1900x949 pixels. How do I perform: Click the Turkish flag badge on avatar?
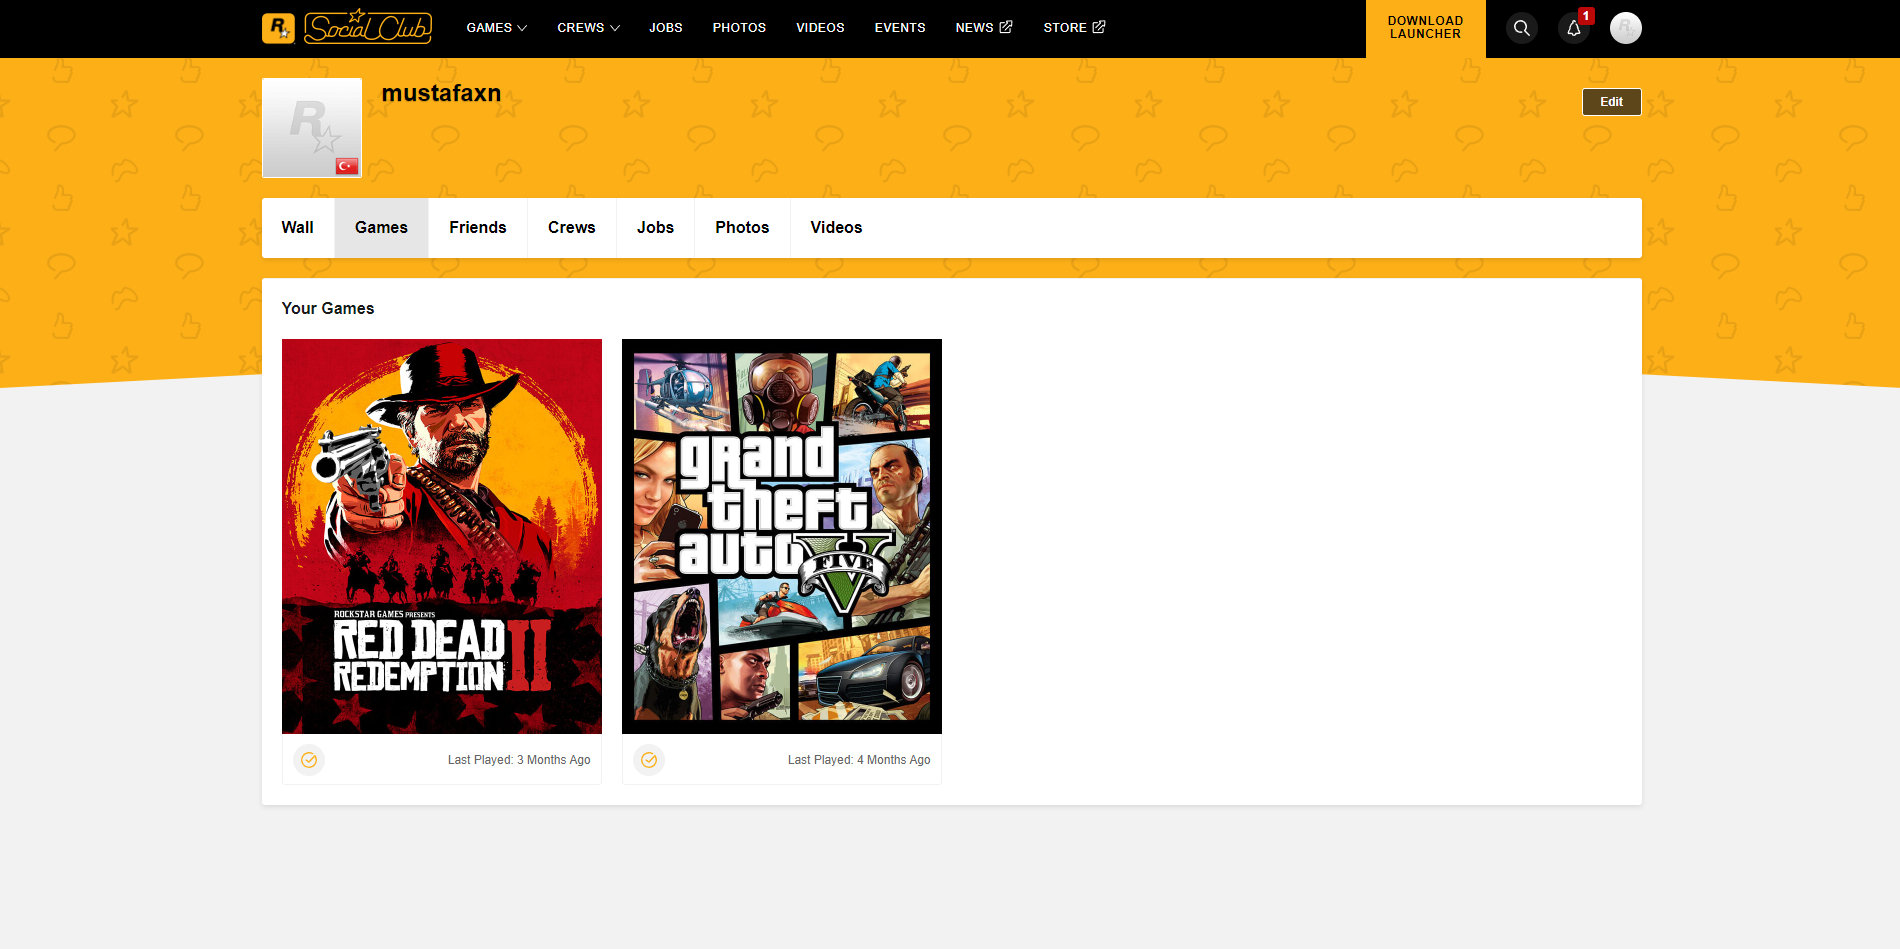tap(347, 166)
